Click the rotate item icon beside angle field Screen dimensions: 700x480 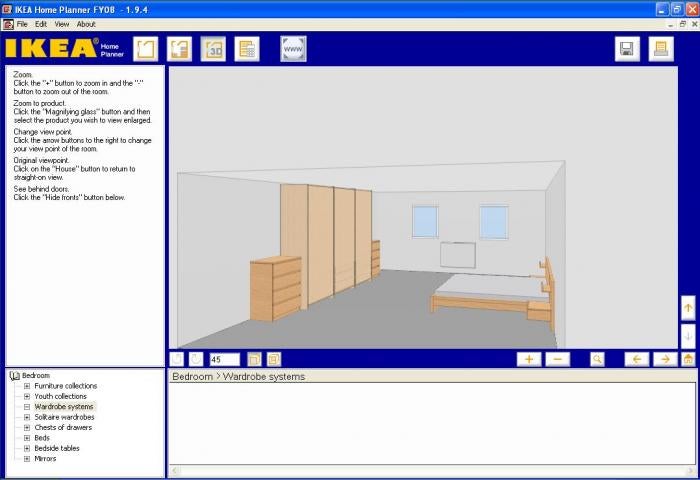point(196,359)
